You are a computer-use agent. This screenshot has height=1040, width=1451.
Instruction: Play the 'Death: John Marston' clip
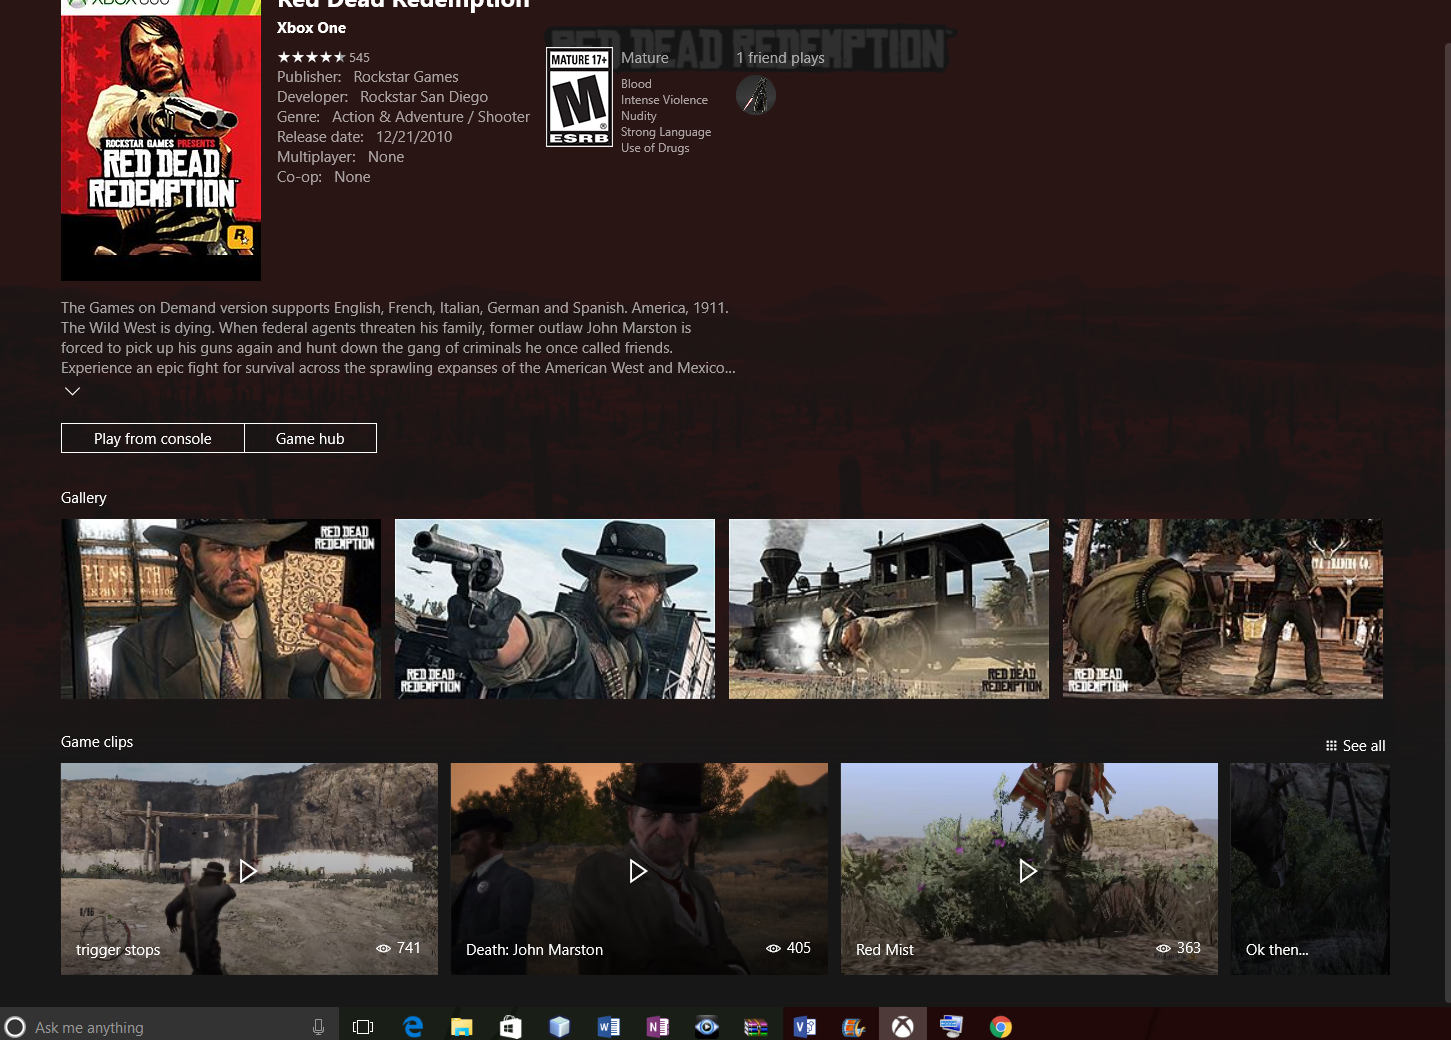click(639, 869)
